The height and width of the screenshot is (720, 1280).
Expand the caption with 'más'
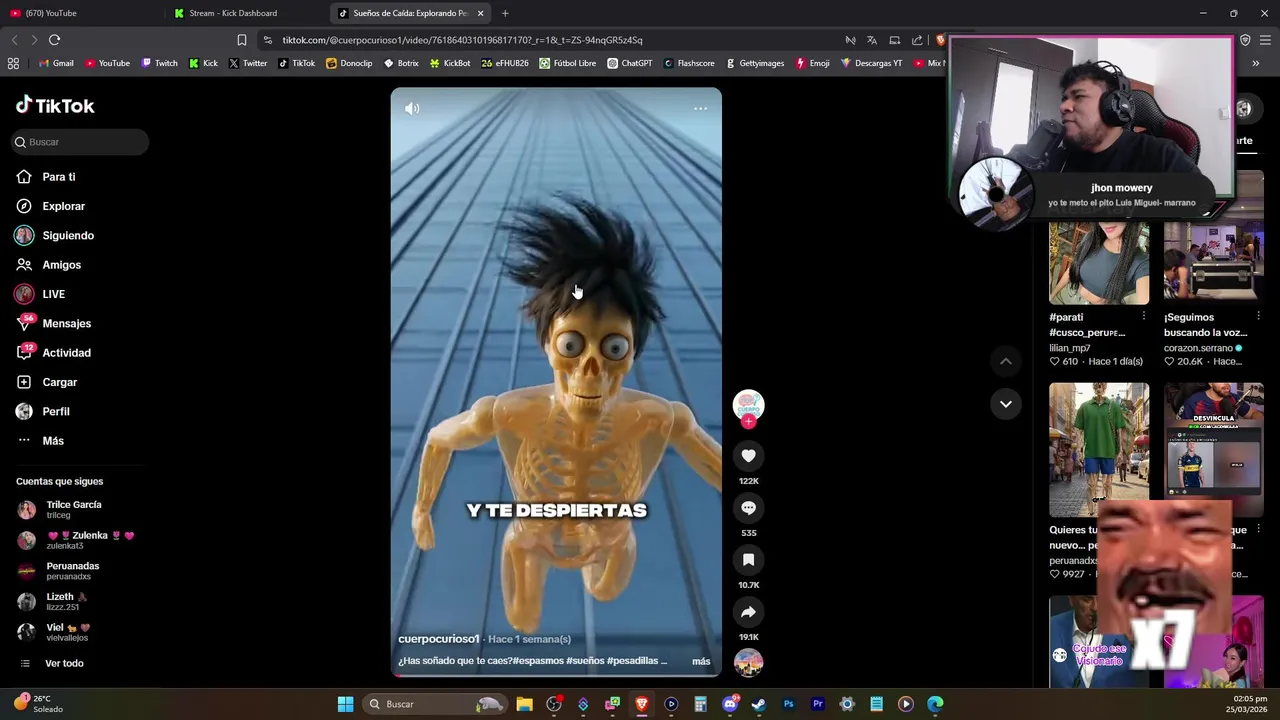point(701,661)
